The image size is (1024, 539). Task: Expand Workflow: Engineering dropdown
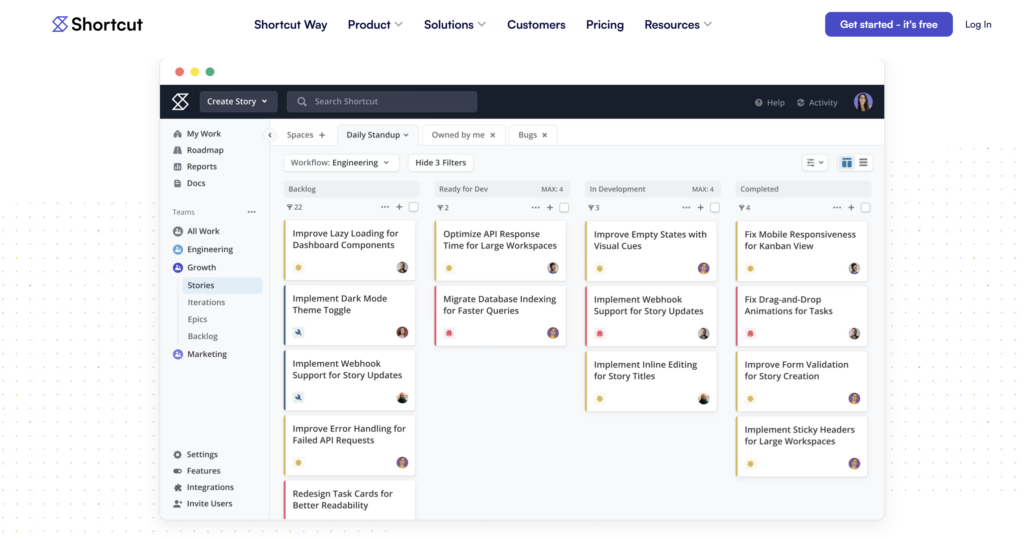[340, 163]
